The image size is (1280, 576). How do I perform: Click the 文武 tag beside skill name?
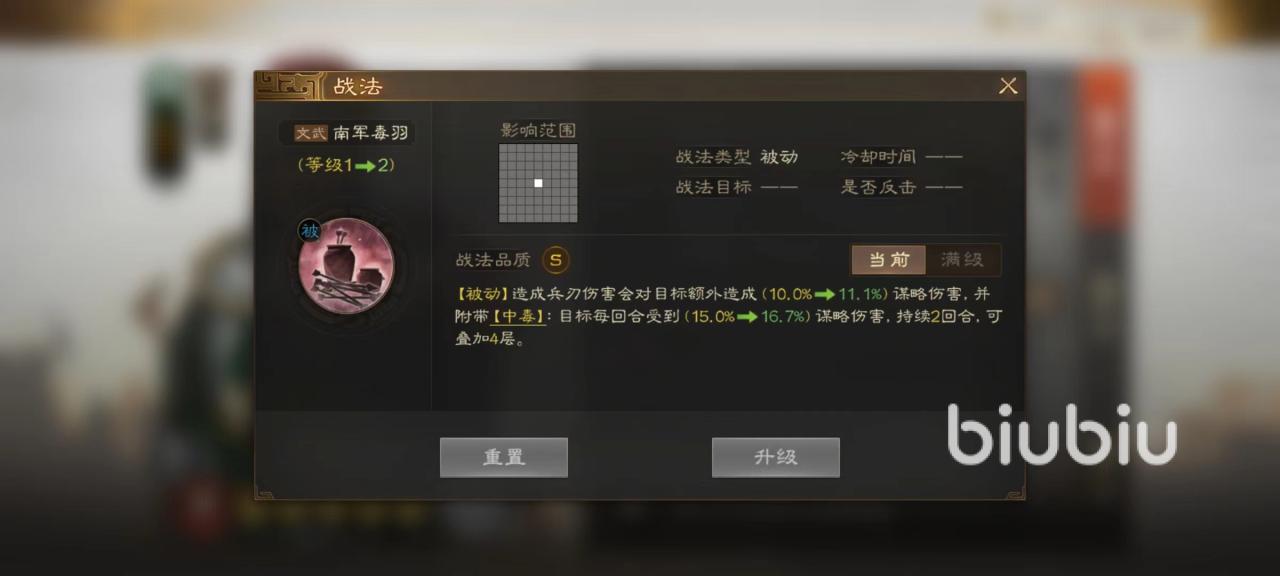311,133
